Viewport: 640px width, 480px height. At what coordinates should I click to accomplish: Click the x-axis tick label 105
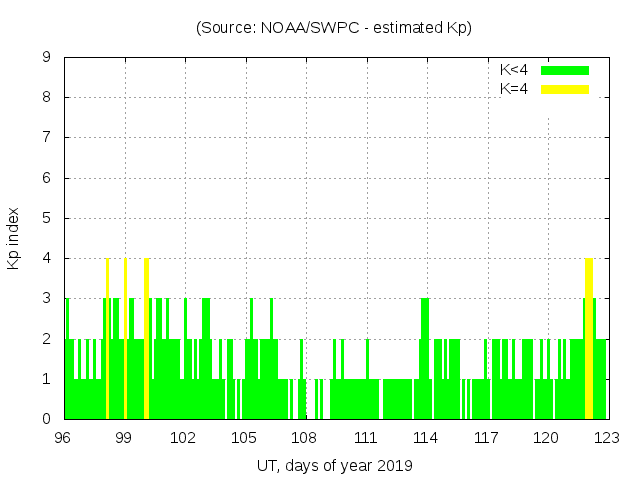245,437
